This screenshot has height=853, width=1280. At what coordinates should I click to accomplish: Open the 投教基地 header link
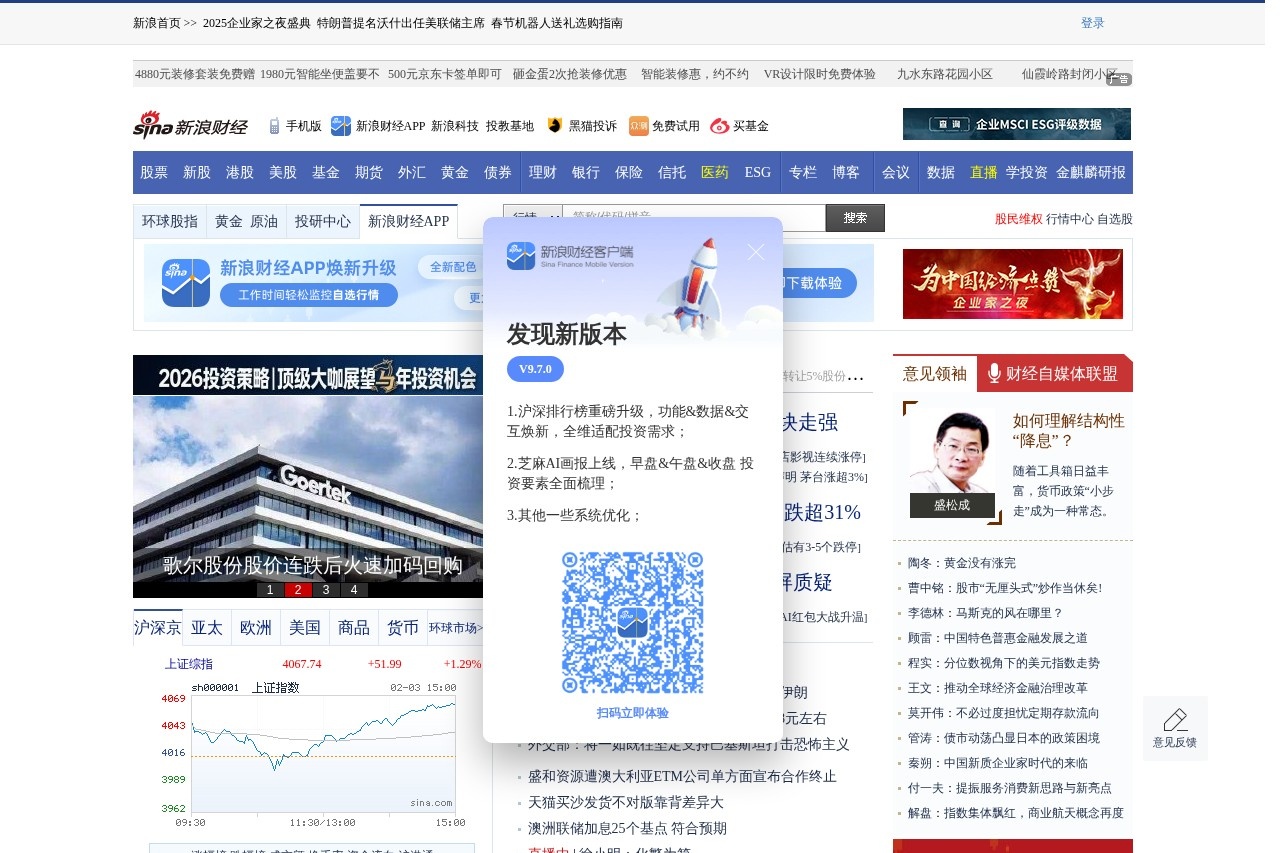click(510, 126)
